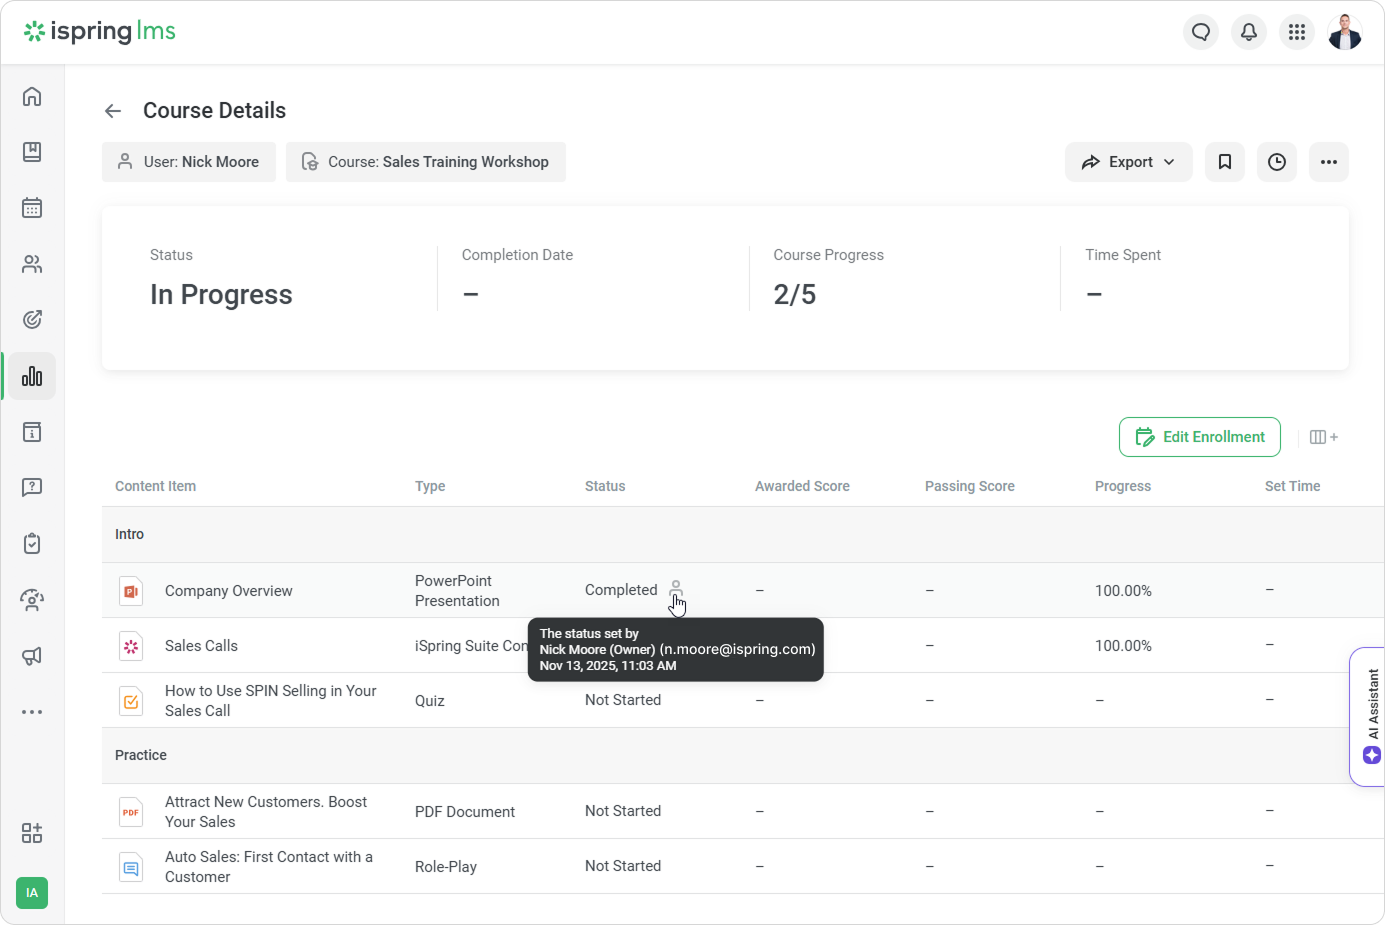Open the report schedule clock icon
1385x925 pixels.
pos(1277,162)
